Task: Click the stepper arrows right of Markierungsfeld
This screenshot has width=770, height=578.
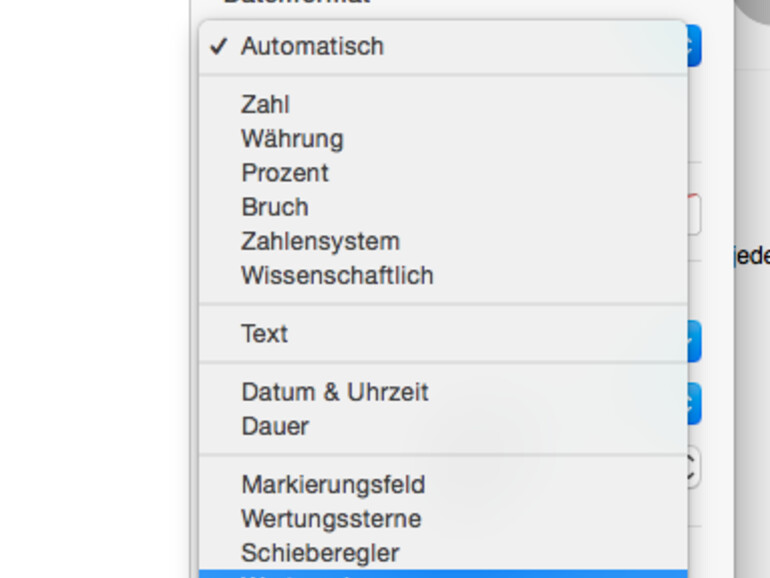Action: click(x=693, y=467)
